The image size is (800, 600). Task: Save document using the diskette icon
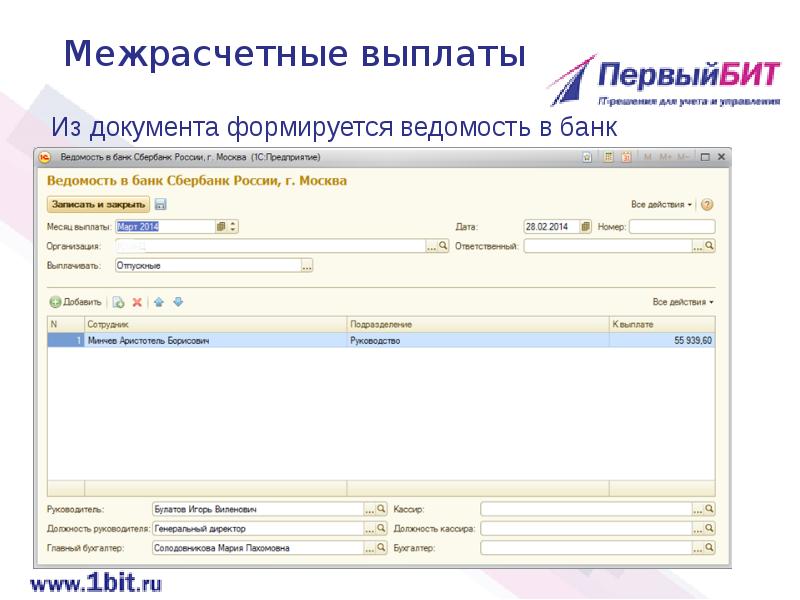coord(162,204)
